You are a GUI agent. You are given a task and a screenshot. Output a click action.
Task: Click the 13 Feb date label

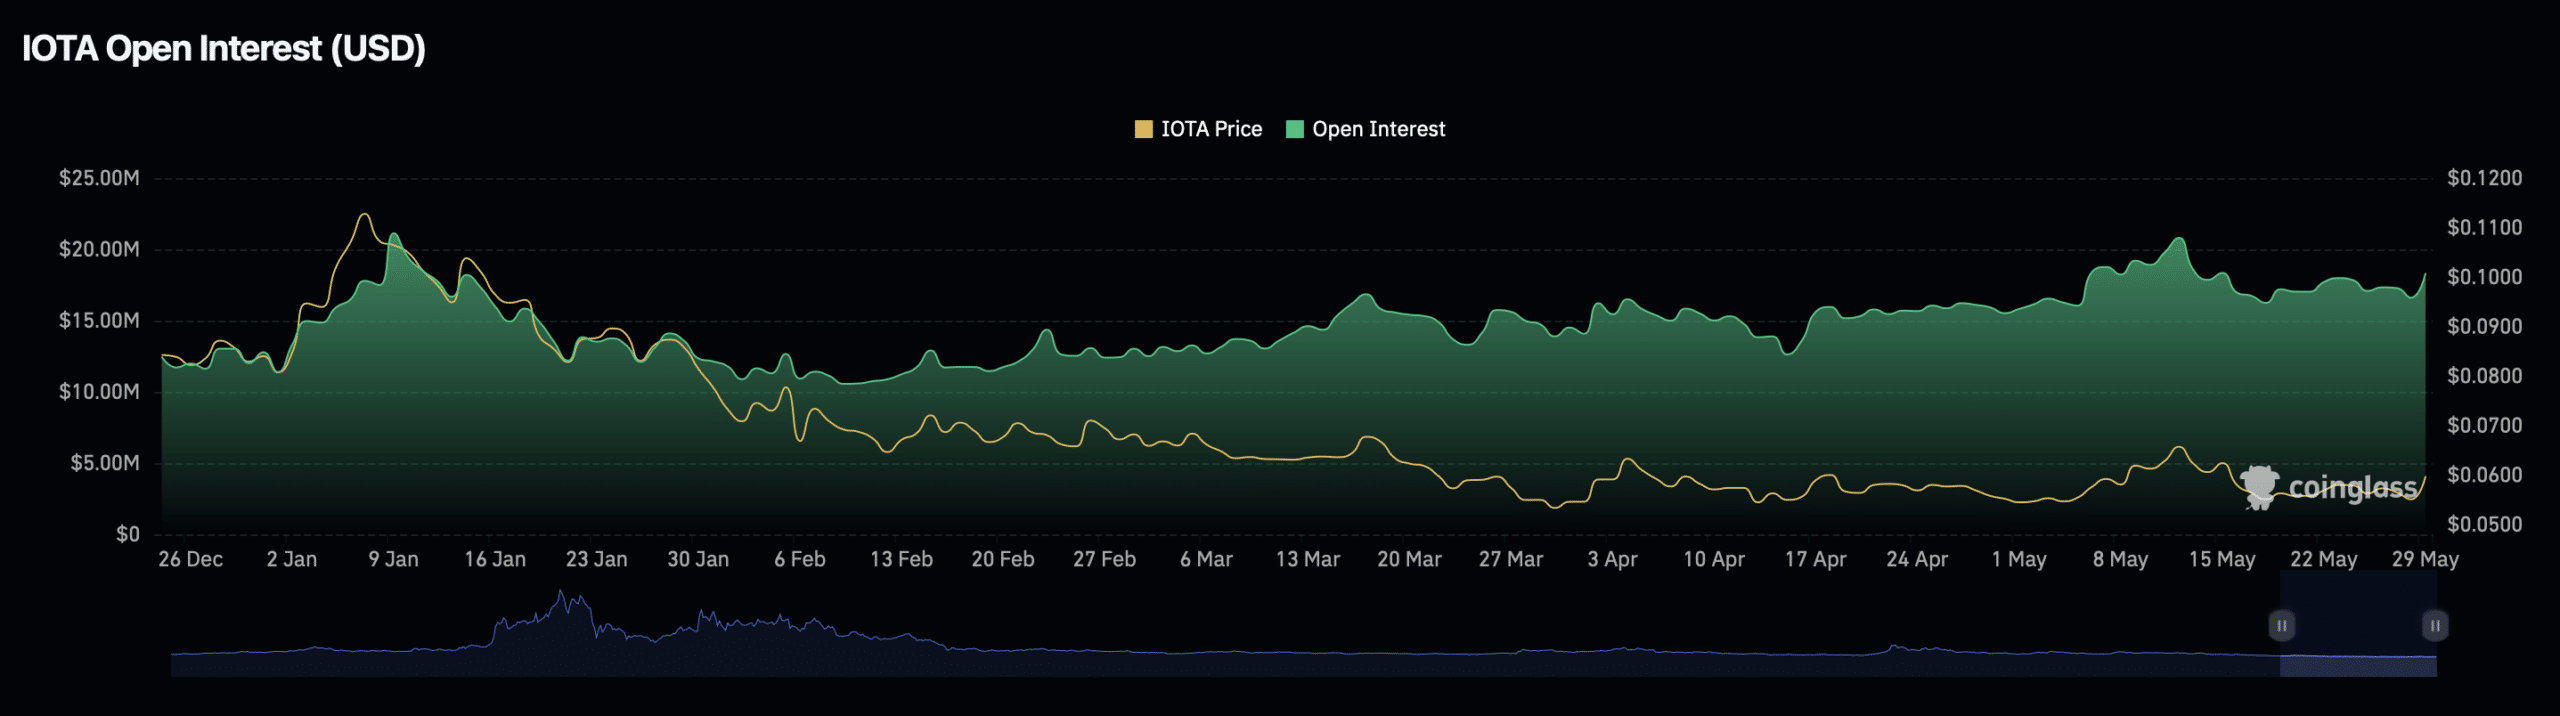point(901,559)
